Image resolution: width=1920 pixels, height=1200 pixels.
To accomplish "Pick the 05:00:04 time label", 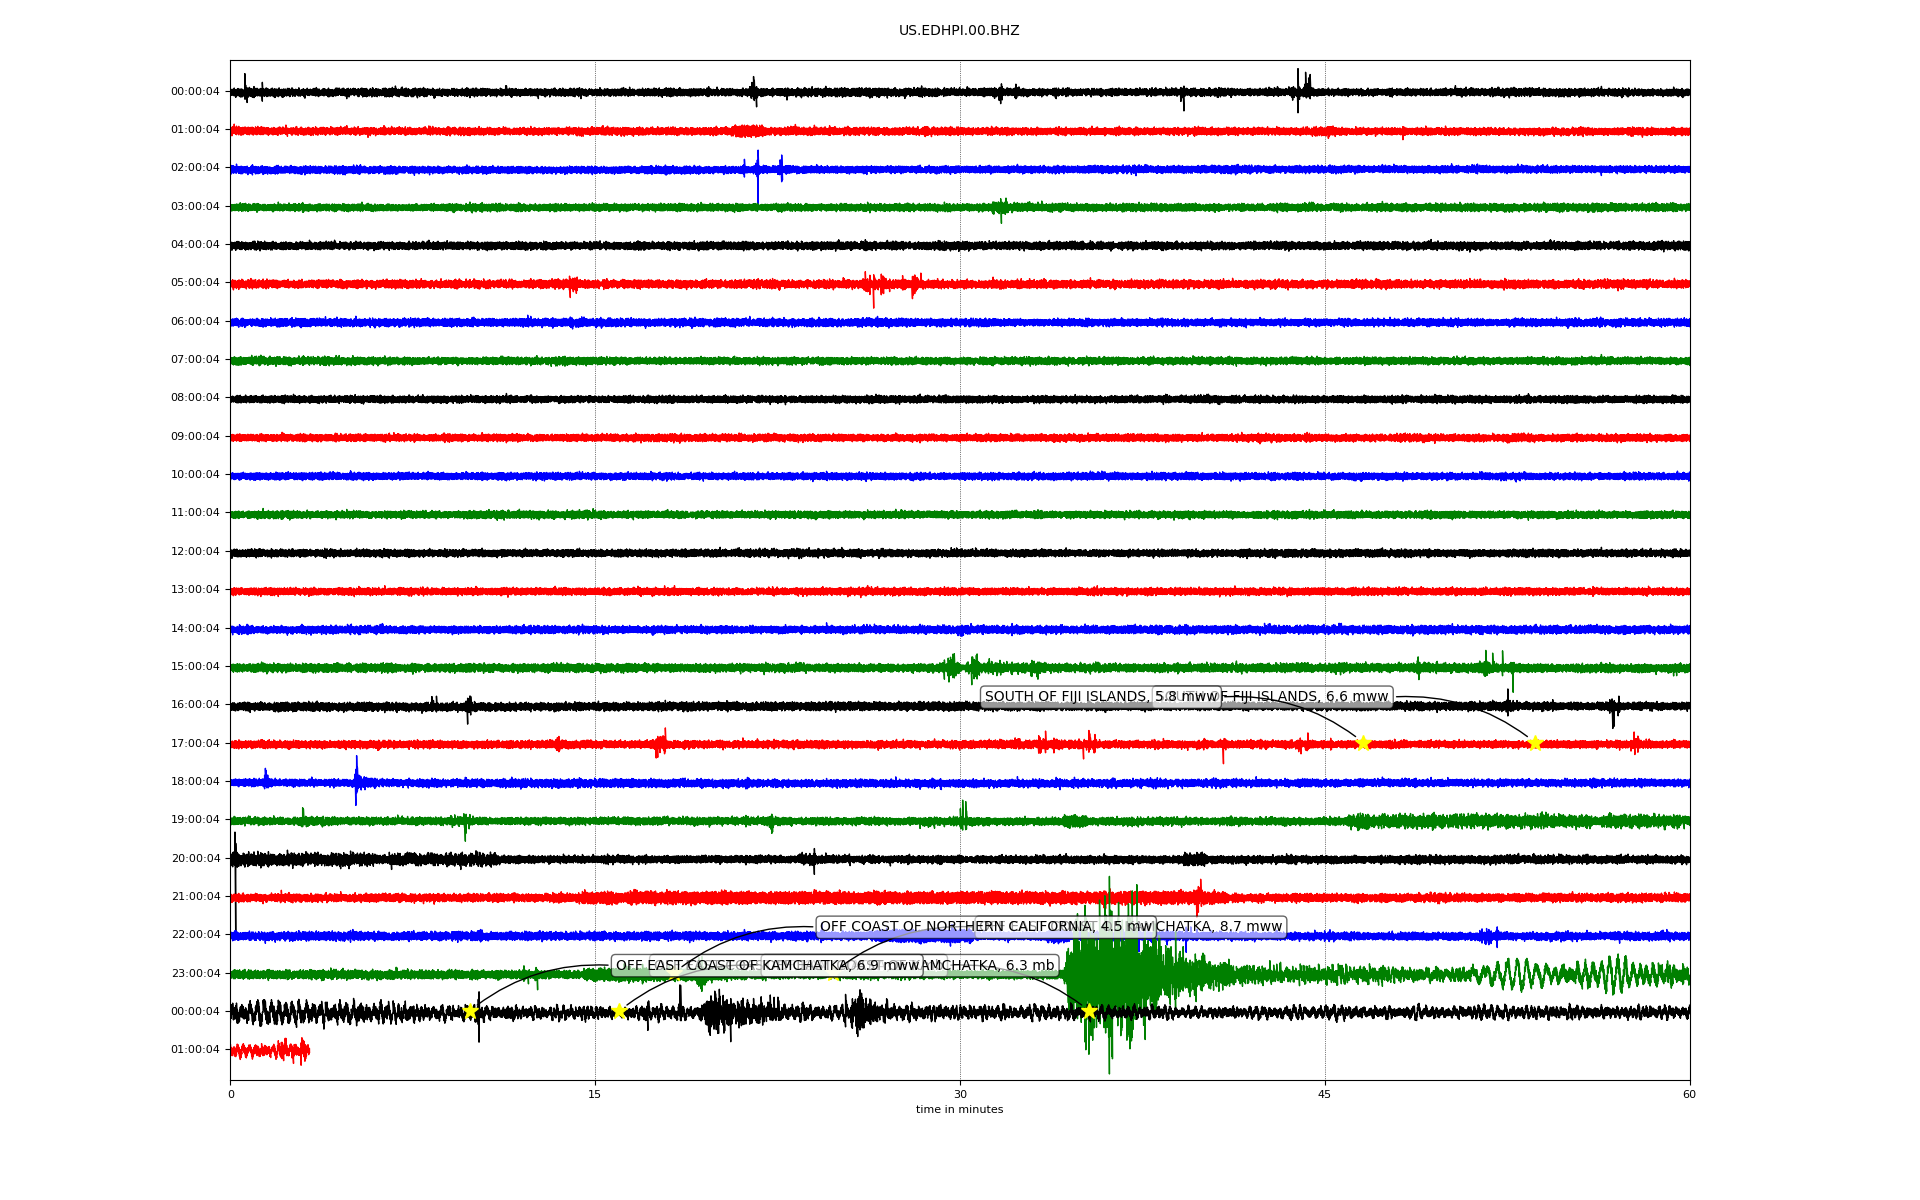I will 195,283.
